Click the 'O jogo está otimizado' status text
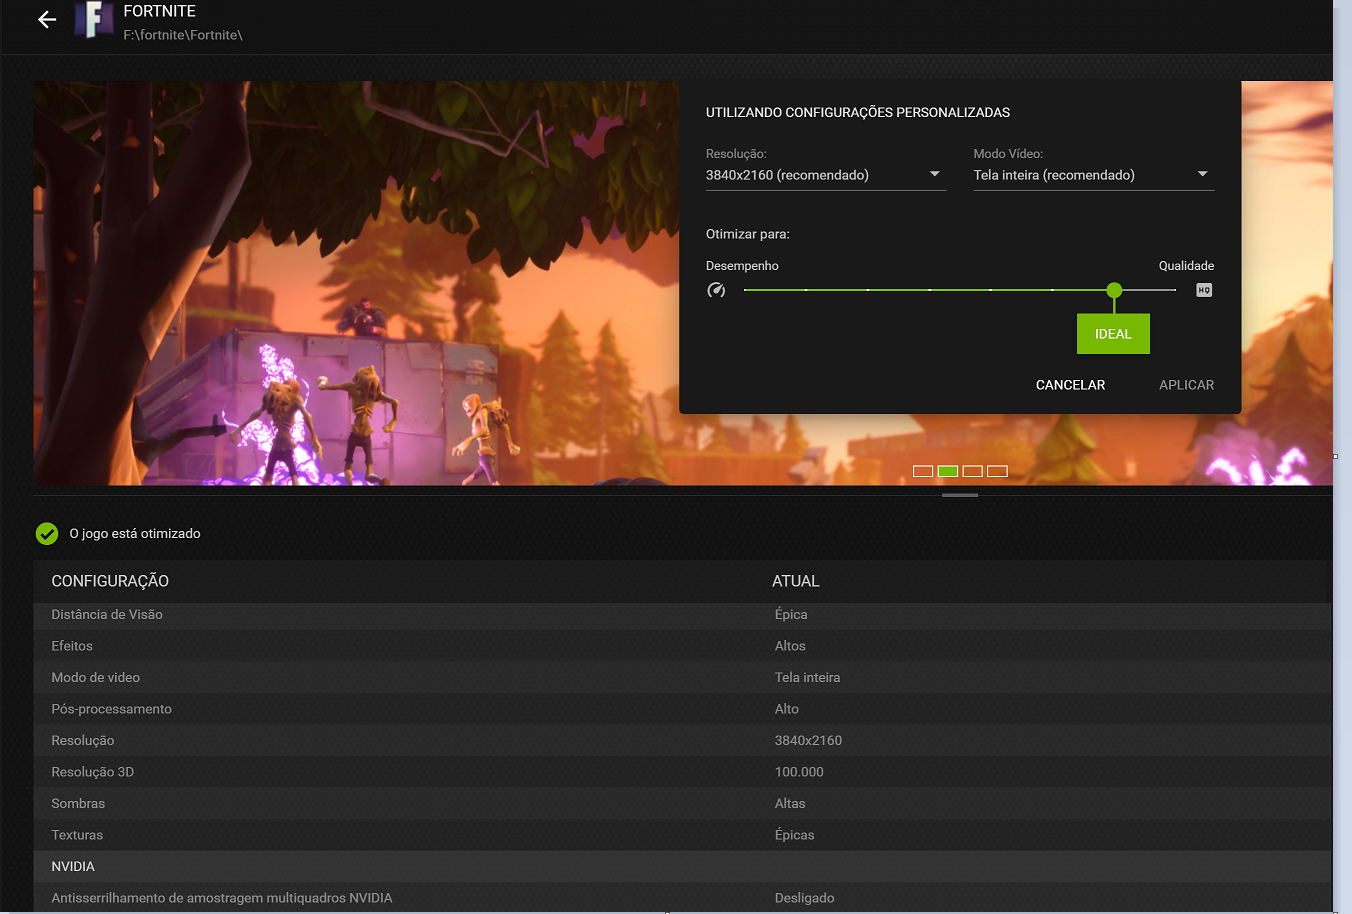 coord(135,534)
